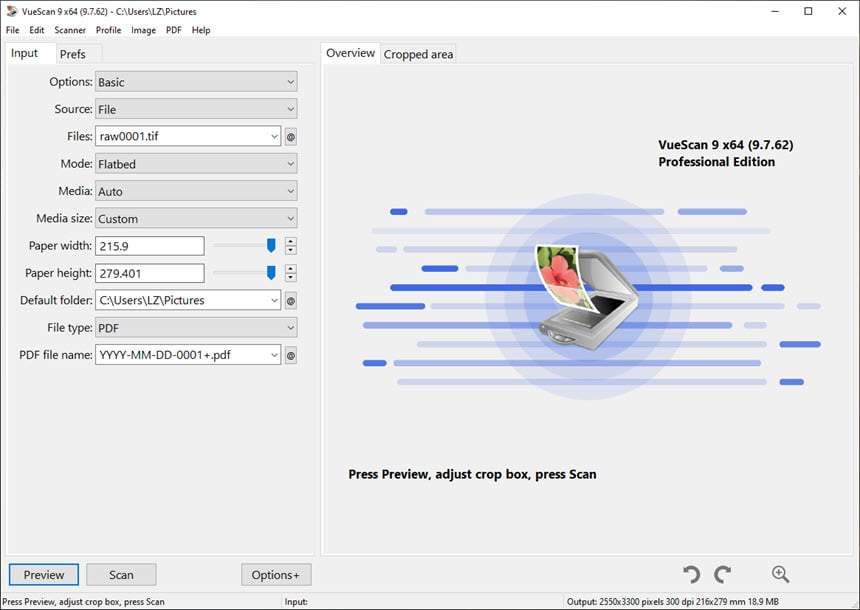Click the @ icon next to PDF file name

pyautogui.click(x=291, y=355)
